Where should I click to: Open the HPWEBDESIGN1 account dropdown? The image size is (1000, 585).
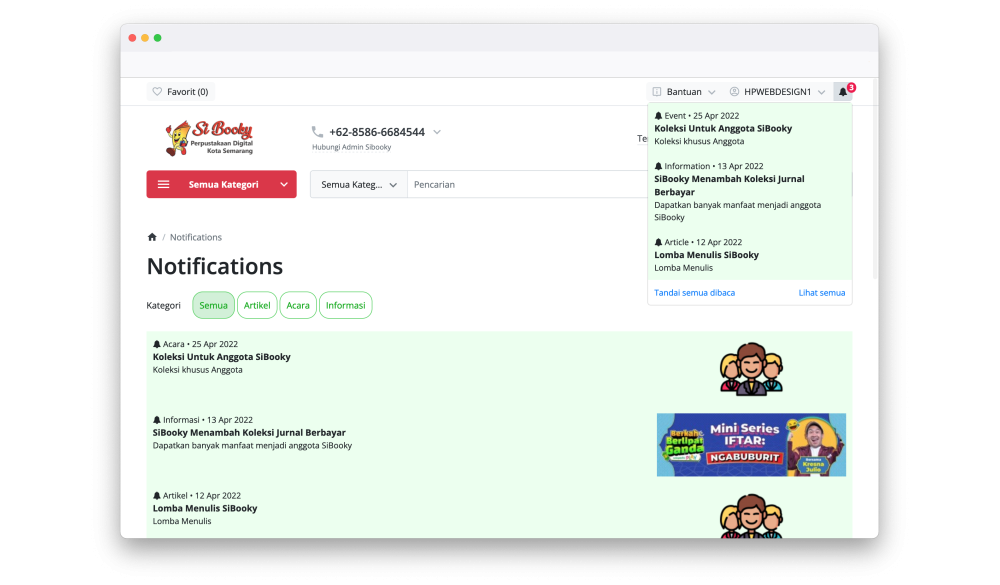pyautogui.click(x=821, y=92)
